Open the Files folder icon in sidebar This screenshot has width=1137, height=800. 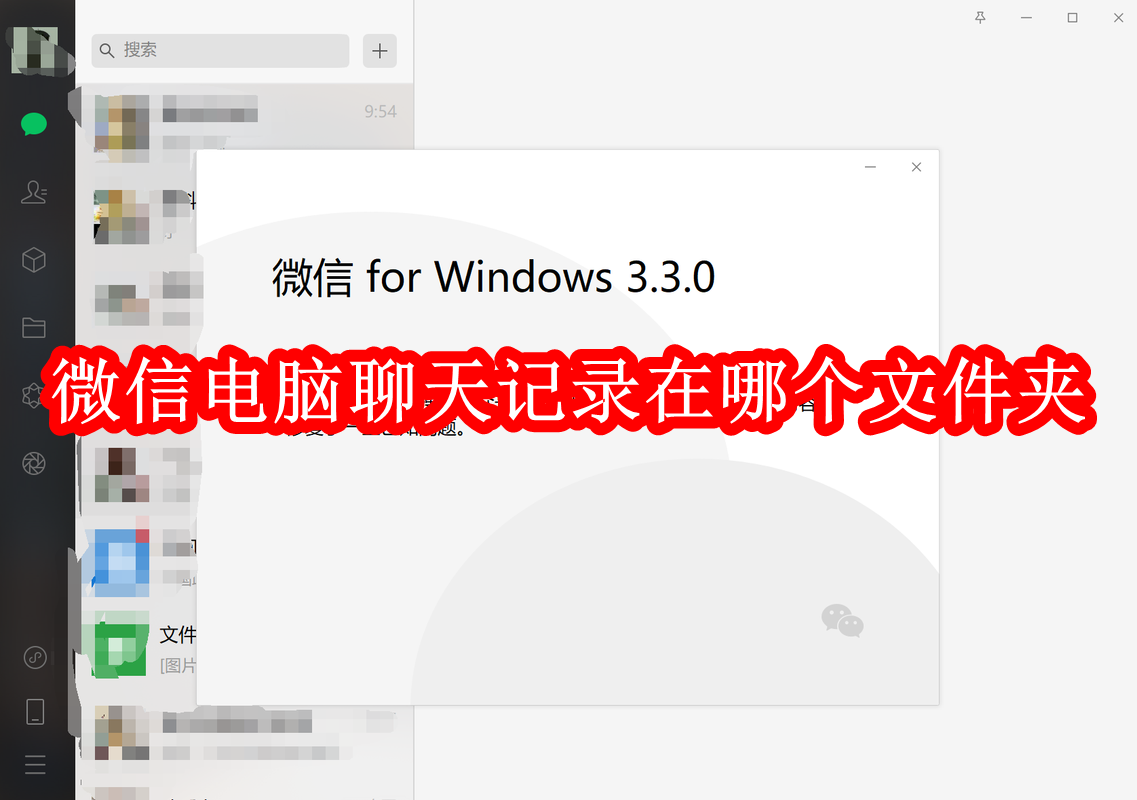click(x=34, y=327)
